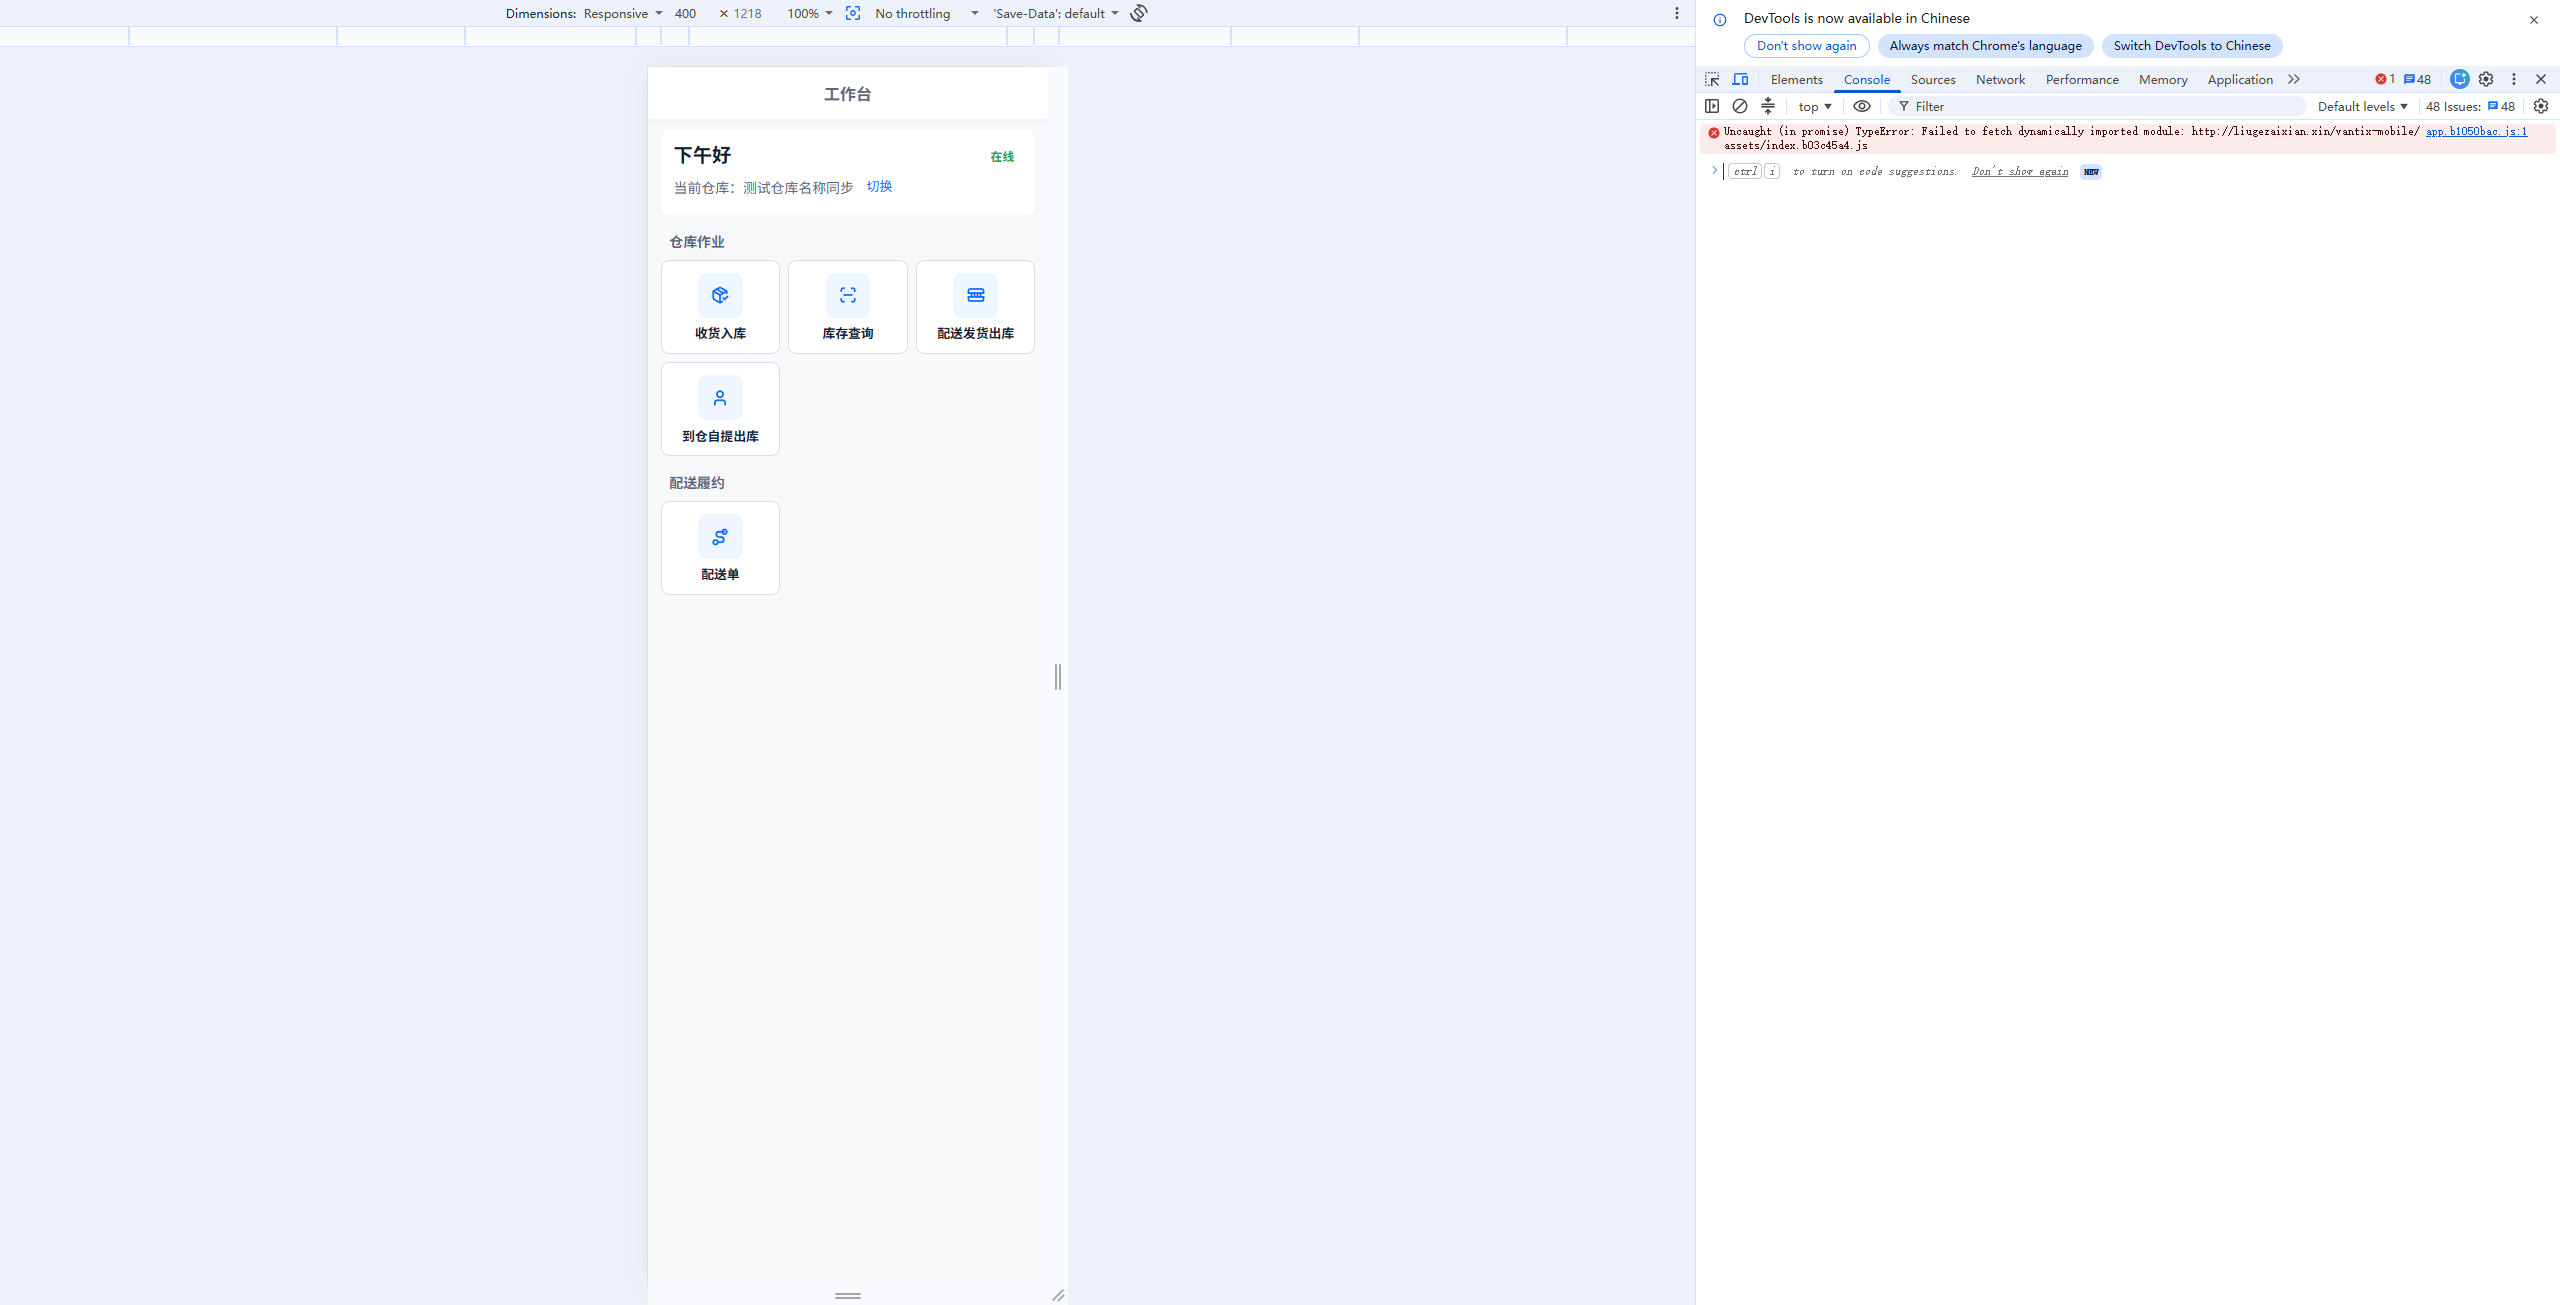Show the console sidebar
Image resolution: width=2560 pixels, height=1305 pixels.
click(x=1712, y=106)
